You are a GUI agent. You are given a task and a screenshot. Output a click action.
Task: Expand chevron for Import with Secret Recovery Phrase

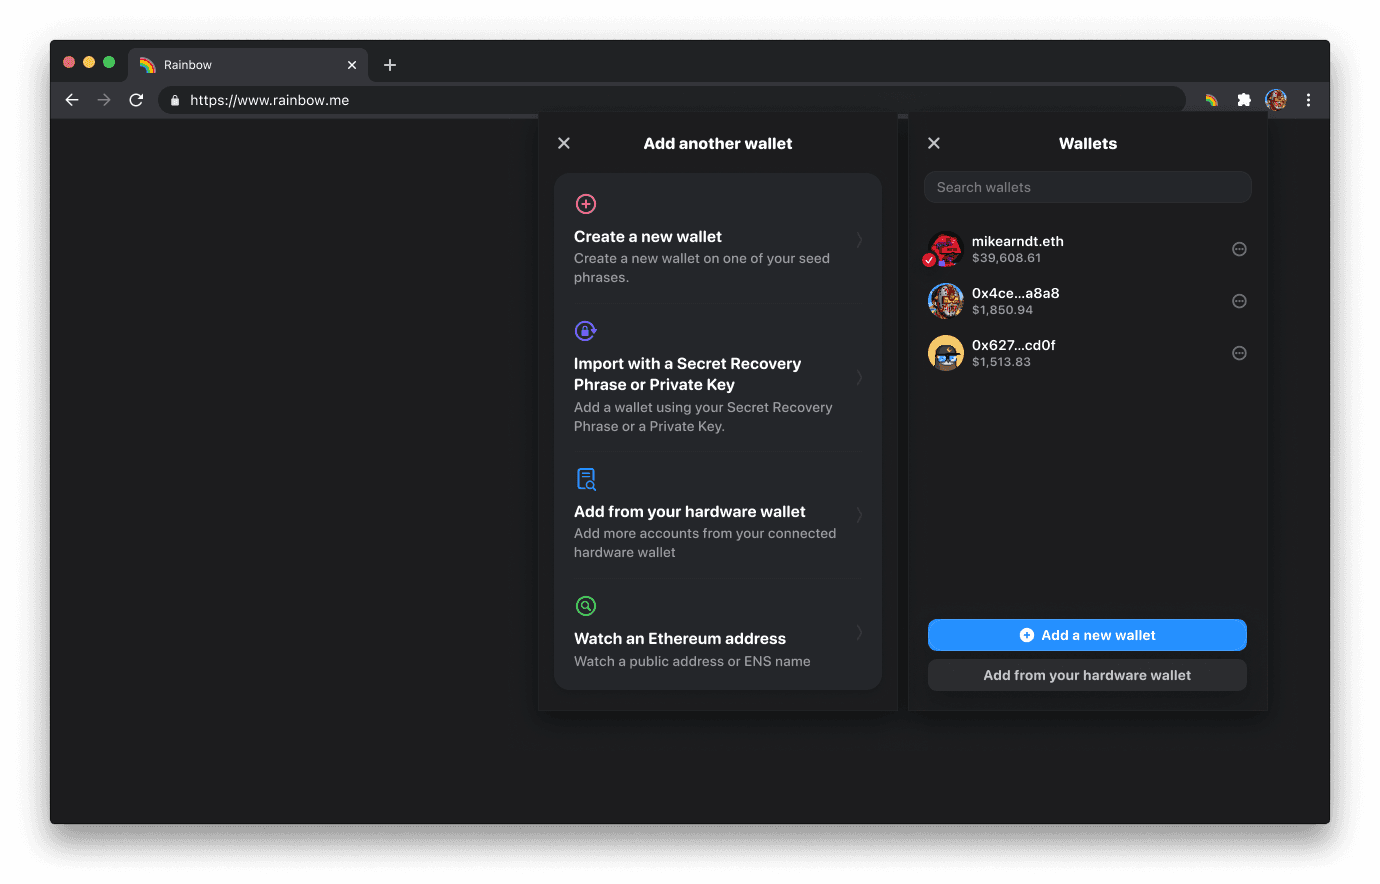(859, 377)
